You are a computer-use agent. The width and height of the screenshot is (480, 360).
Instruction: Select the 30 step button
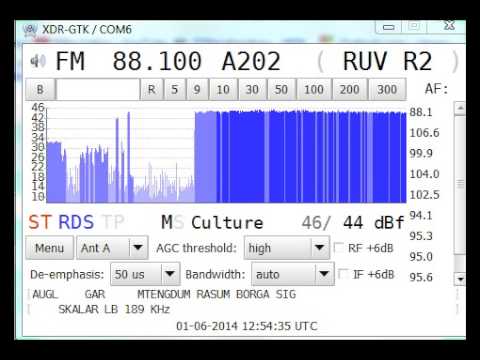click(252, 89)
